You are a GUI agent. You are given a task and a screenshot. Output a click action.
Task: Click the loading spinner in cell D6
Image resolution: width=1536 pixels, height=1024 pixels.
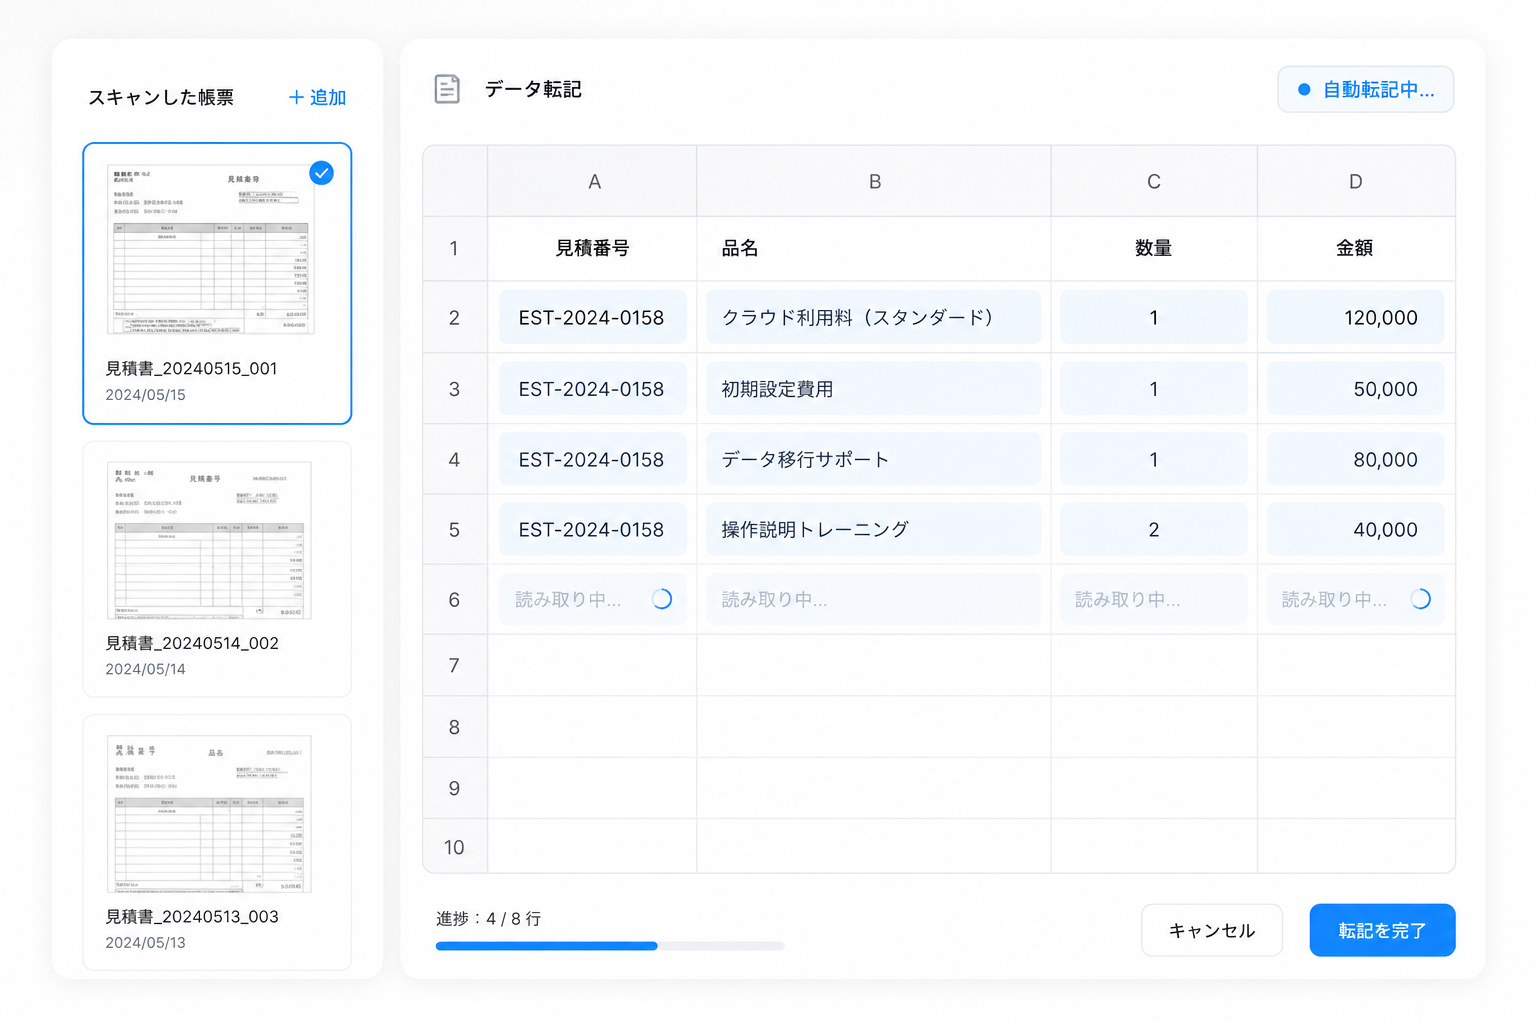pyautogui.click(x=1420, y=599)
